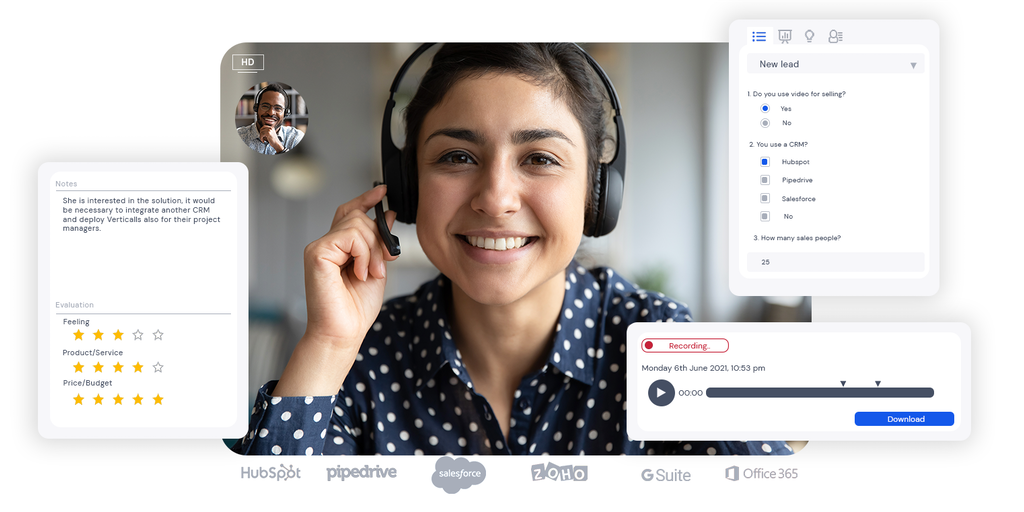Click the HubSpot logo
This screenshot has height=512, width=1024.
click(x=270, y=473)
